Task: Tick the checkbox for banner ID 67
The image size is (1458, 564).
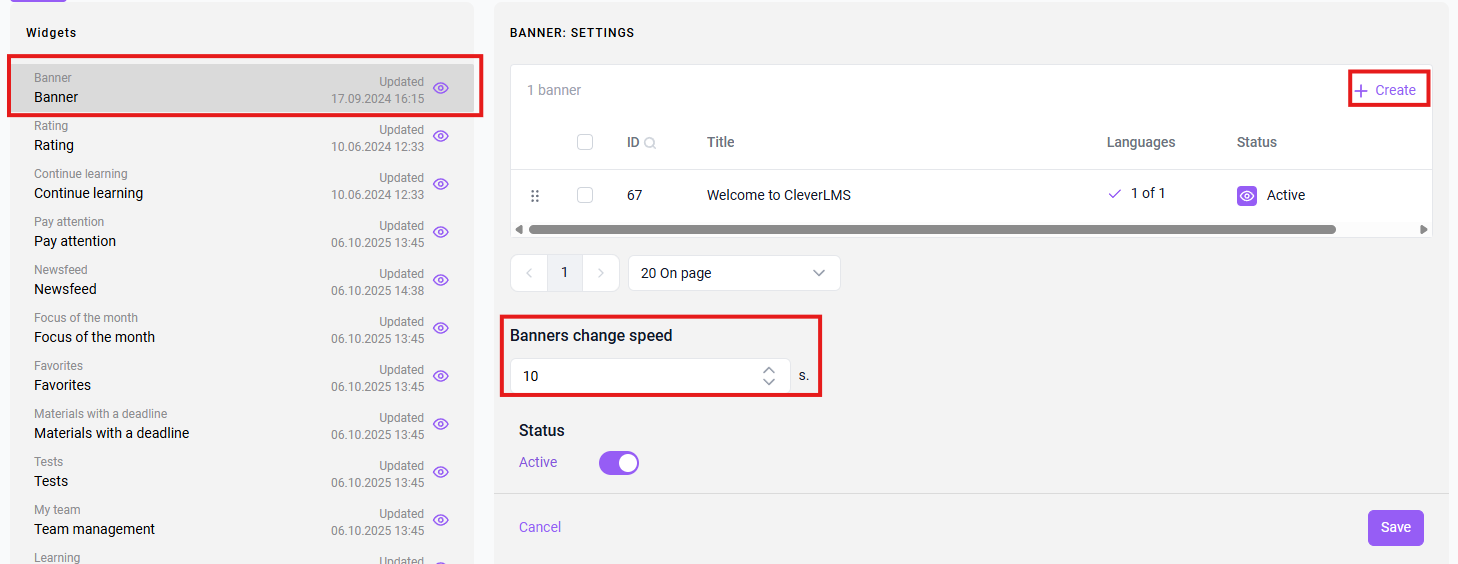Action: coord(585,195)
